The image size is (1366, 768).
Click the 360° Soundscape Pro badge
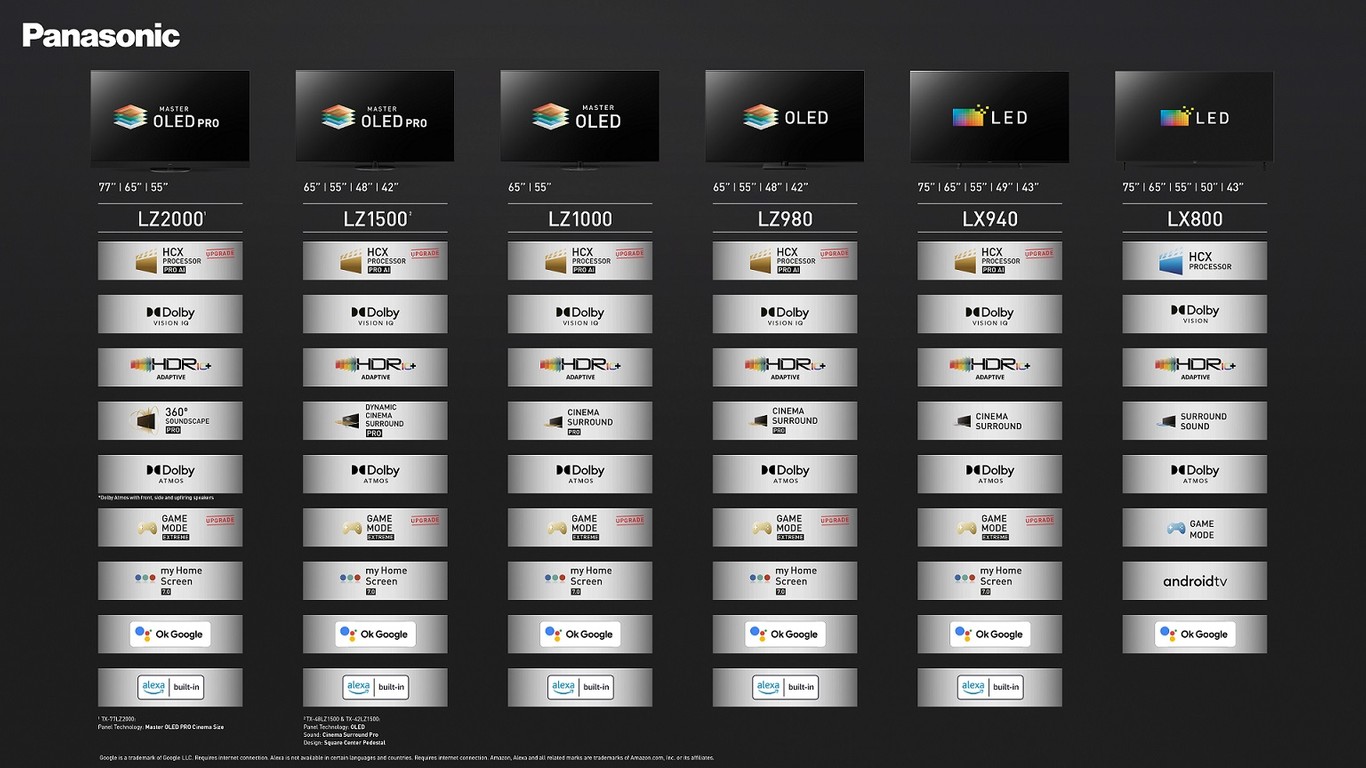tap(170, 421)
